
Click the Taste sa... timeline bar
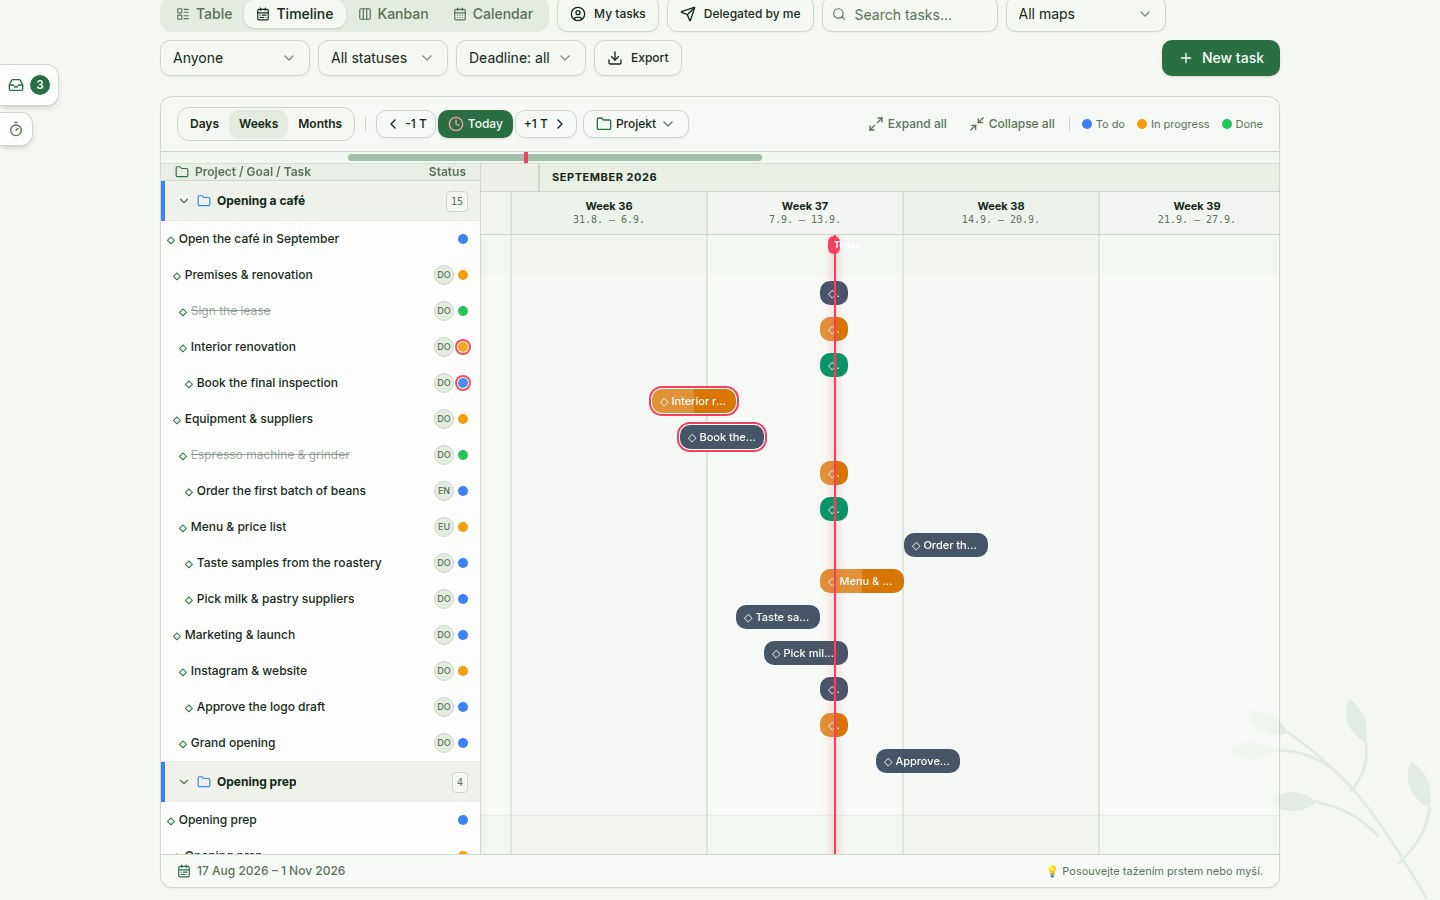(x=778, y=617)
